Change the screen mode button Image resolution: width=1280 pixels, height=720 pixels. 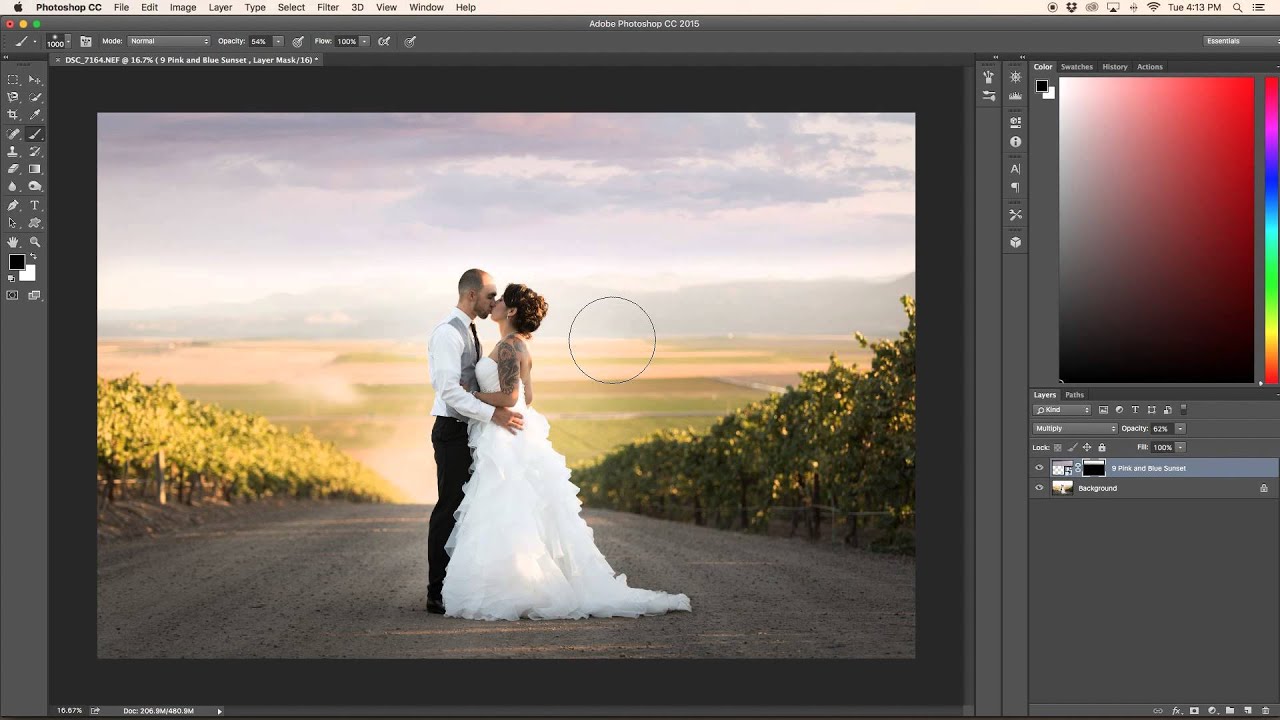pos(35,295)
